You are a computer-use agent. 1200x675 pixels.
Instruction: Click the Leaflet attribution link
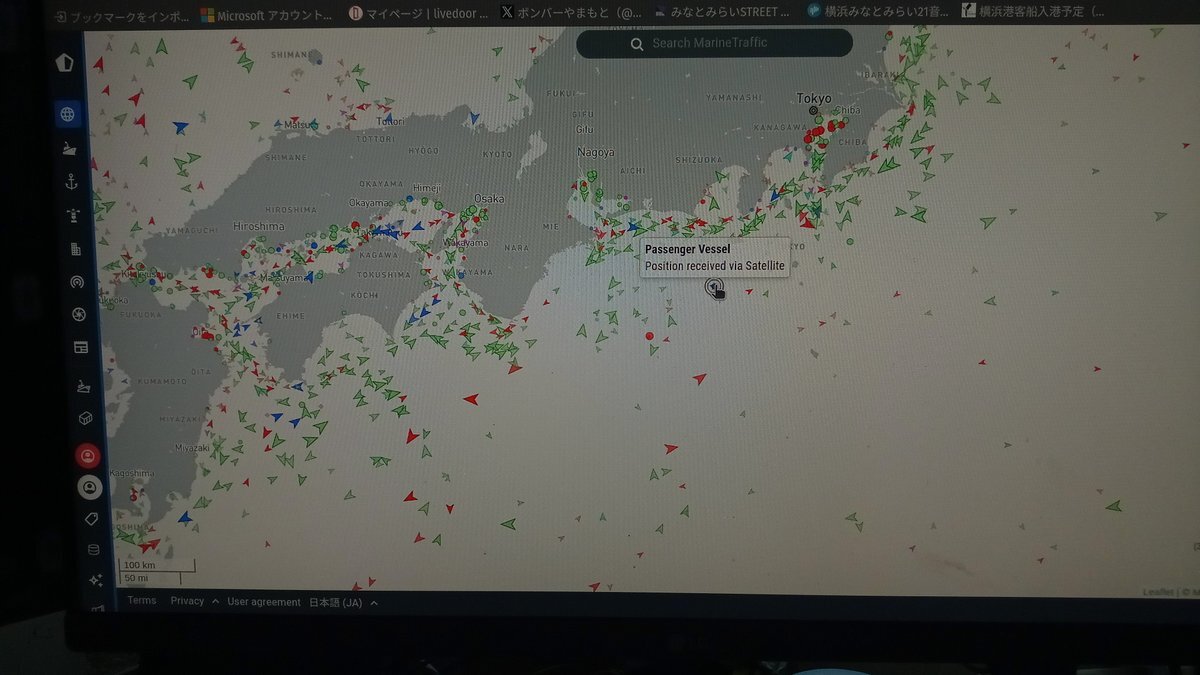(1158, 592)
